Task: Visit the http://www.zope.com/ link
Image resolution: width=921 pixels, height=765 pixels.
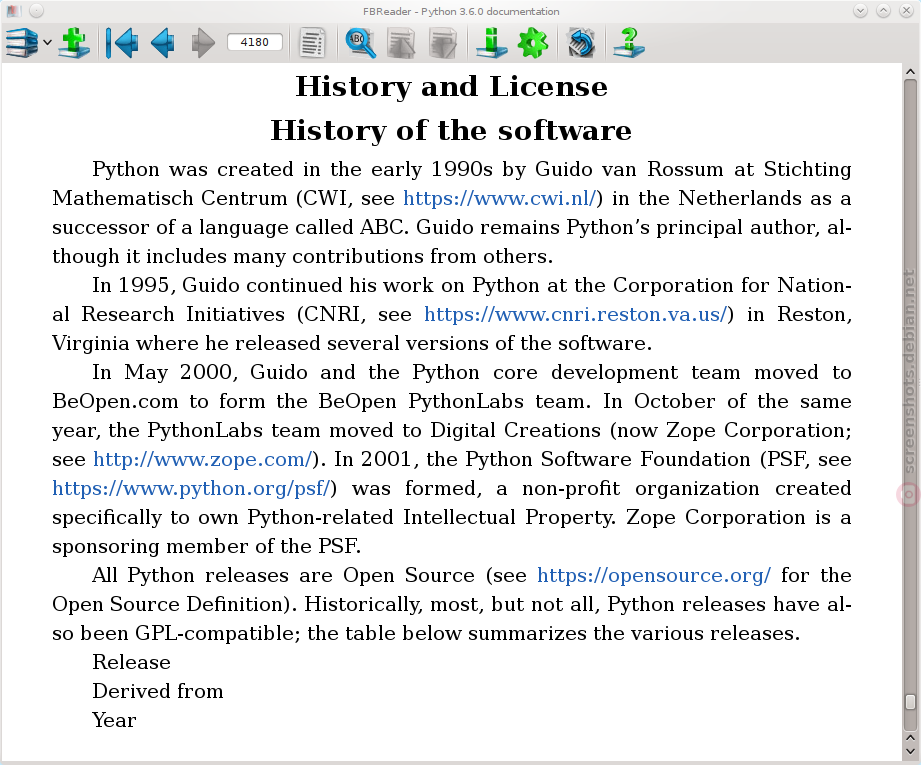Action: coord(203,459)
